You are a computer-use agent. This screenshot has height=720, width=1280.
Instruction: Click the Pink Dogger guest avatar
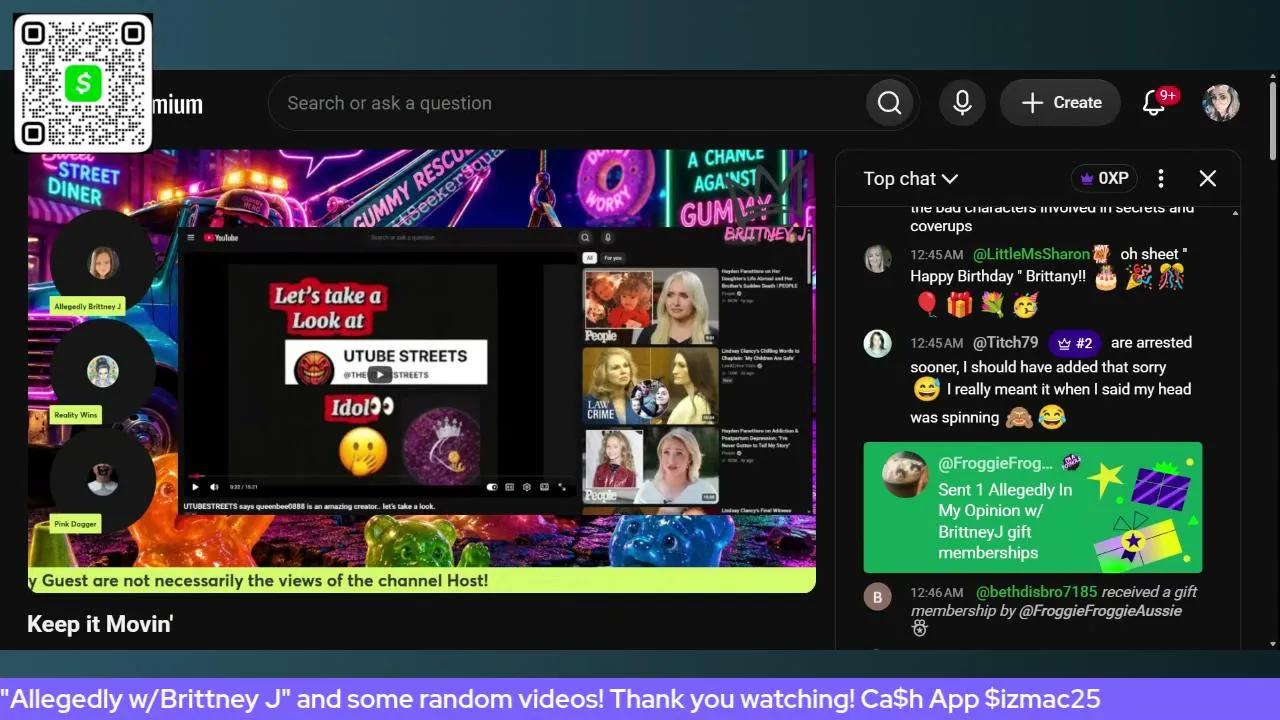click(103, 480)
